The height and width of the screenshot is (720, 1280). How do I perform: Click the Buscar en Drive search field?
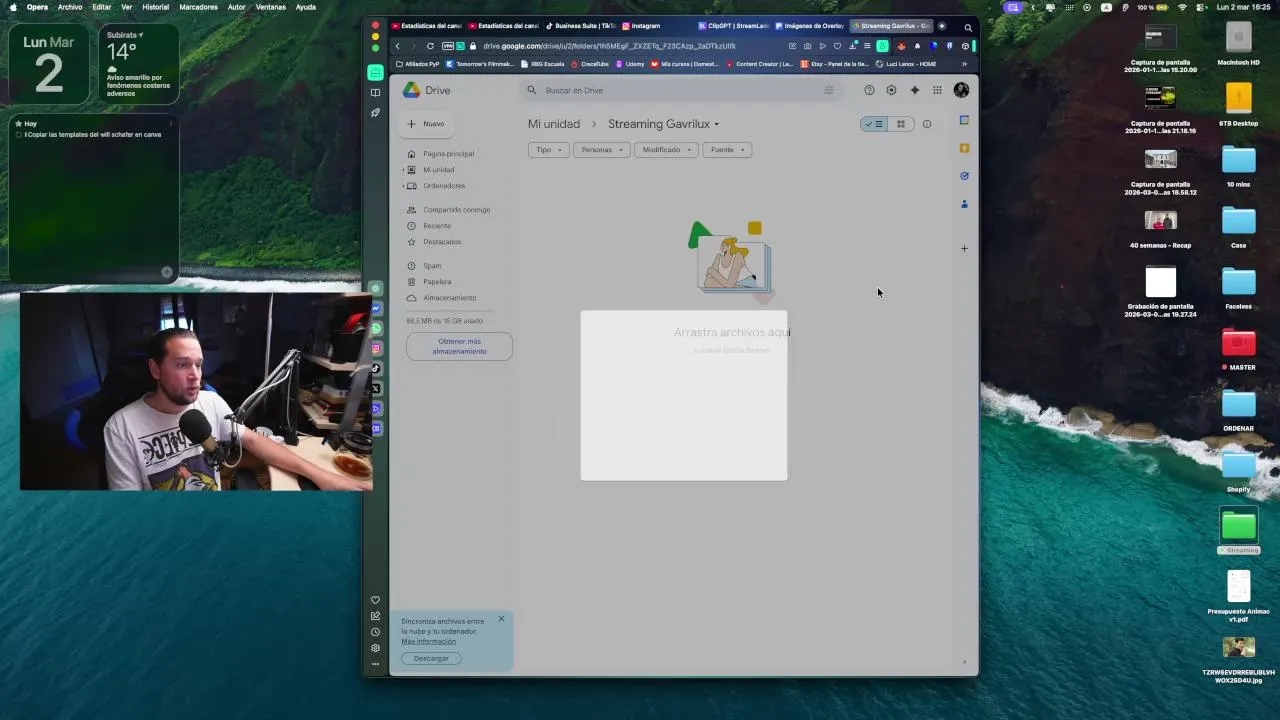(680, 90)
